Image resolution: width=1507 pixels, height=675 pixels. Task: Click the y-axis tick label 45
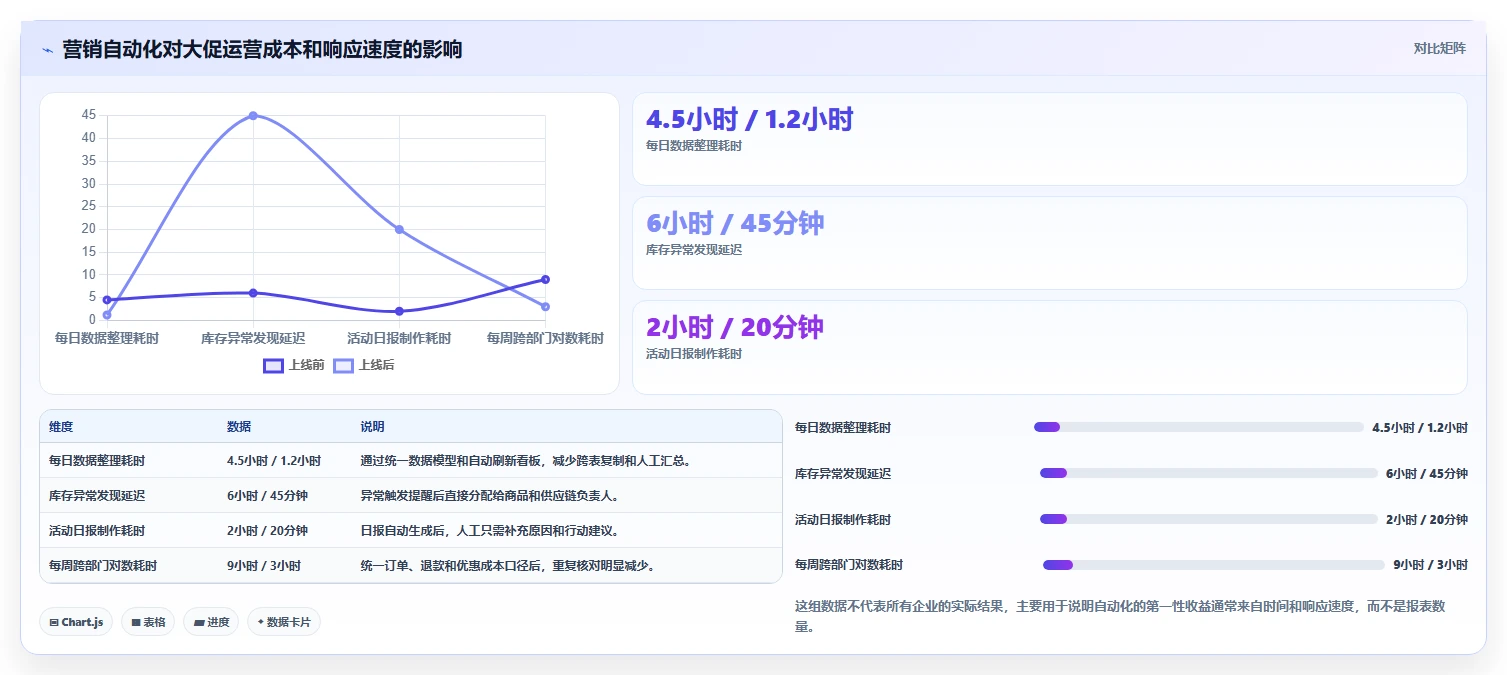89,115
